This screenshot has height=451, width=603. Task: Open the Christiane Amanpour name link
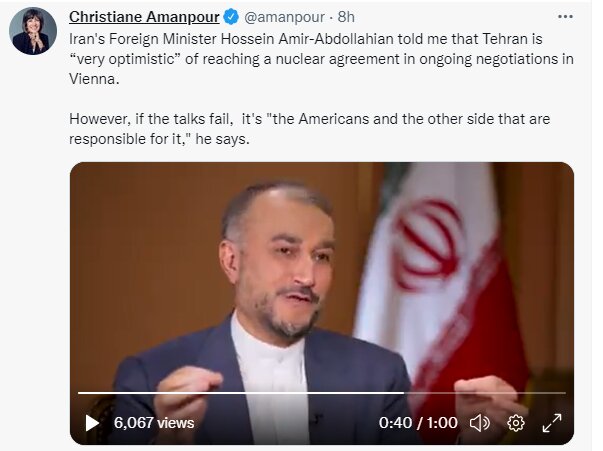(x=144, y=17)
